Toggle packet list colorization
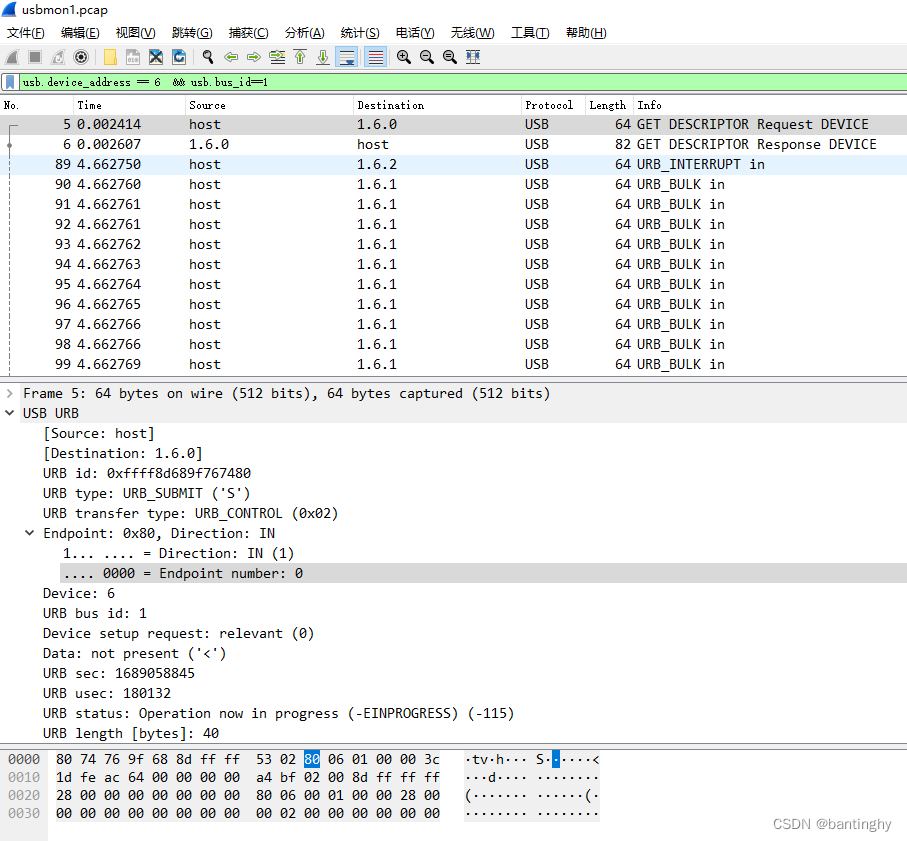907x841 pixels. pyautogui.click(x=375, y=57)
